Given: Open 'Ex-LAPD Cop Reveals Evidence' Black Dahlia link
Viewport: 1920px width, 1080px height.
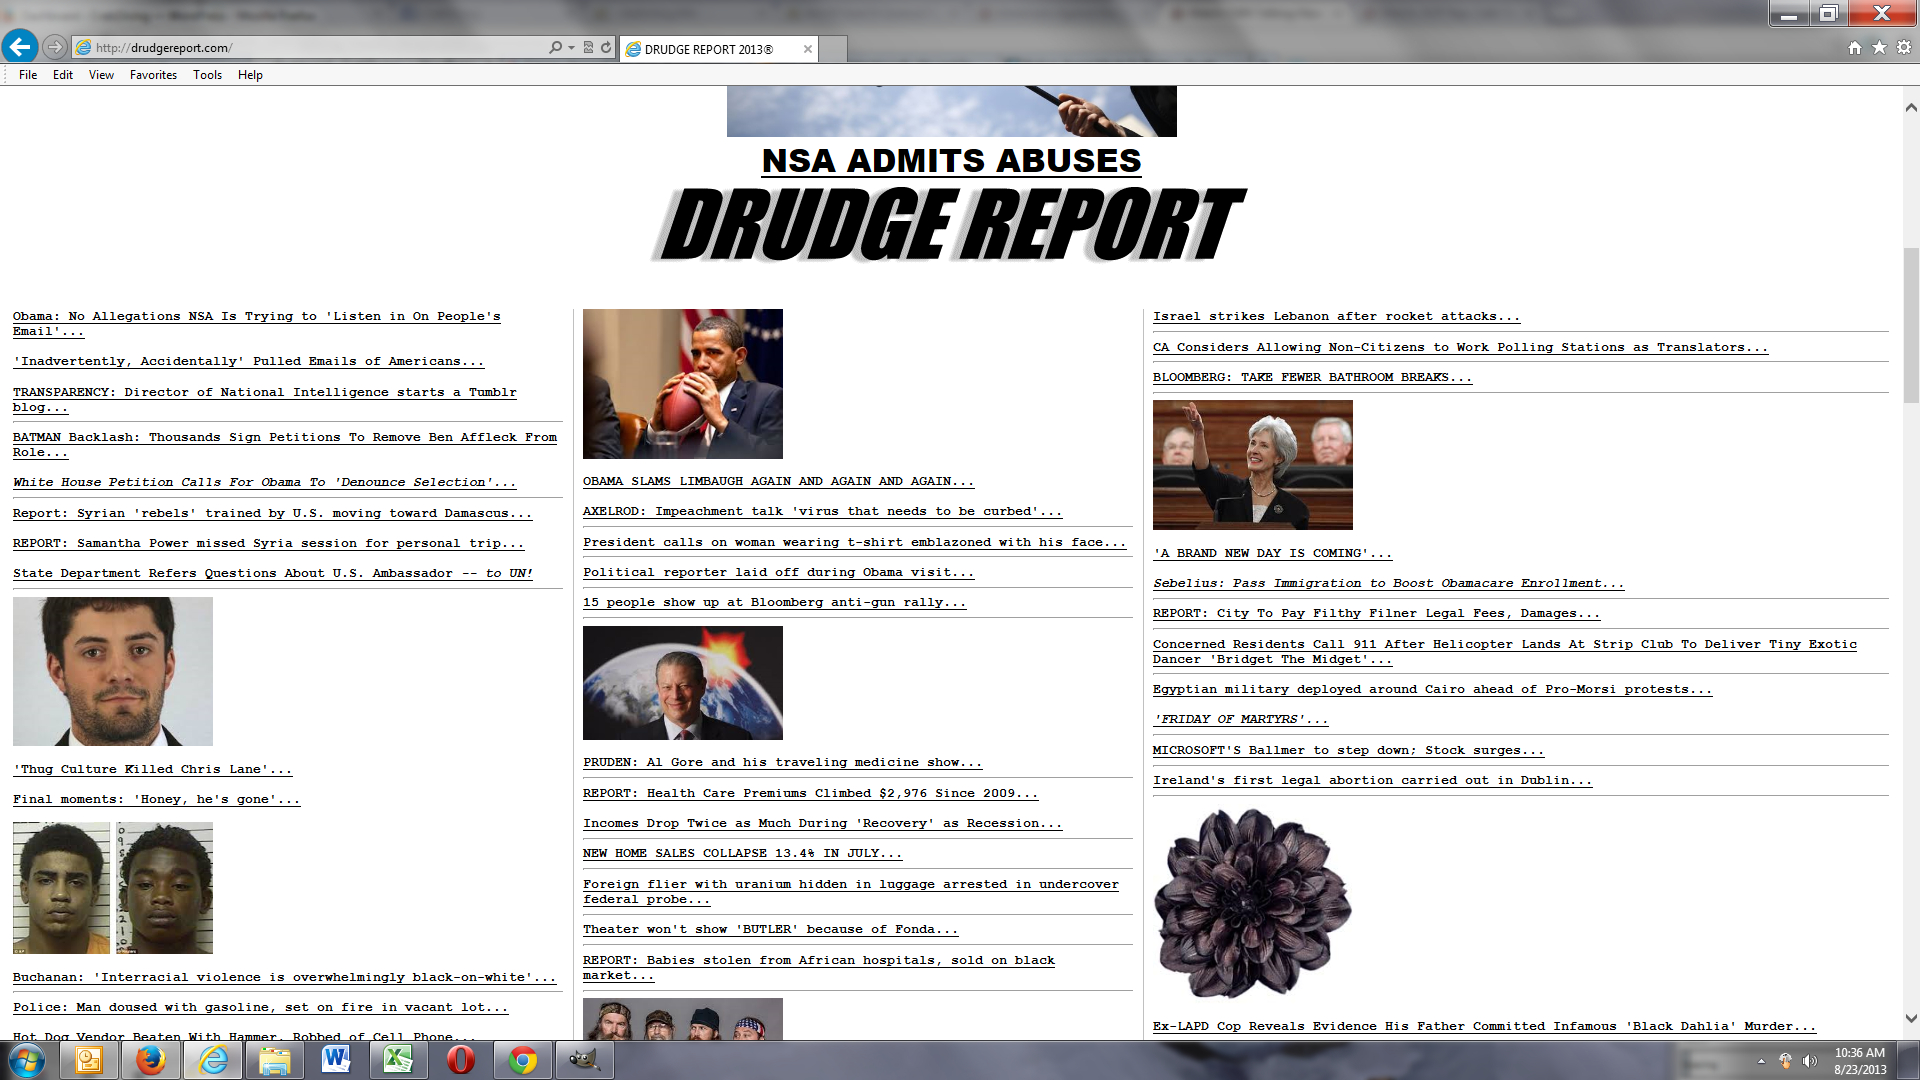Looking at the screenshot, I should 1484,1026.
